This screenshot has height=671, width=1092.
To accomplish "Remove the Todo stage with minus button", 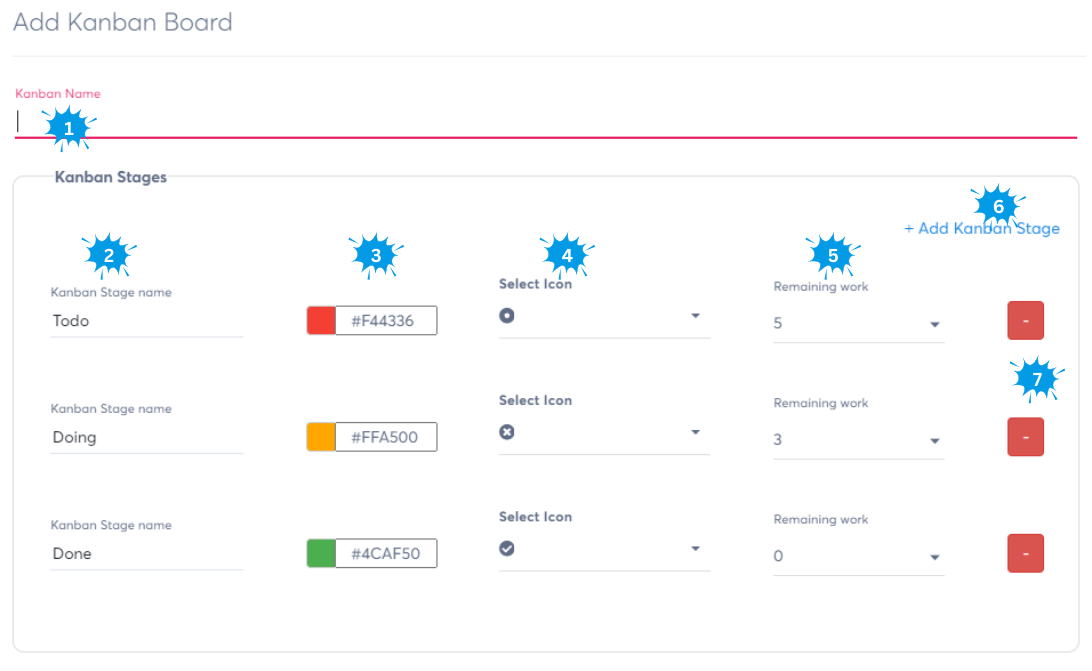I will (1025, 321).
